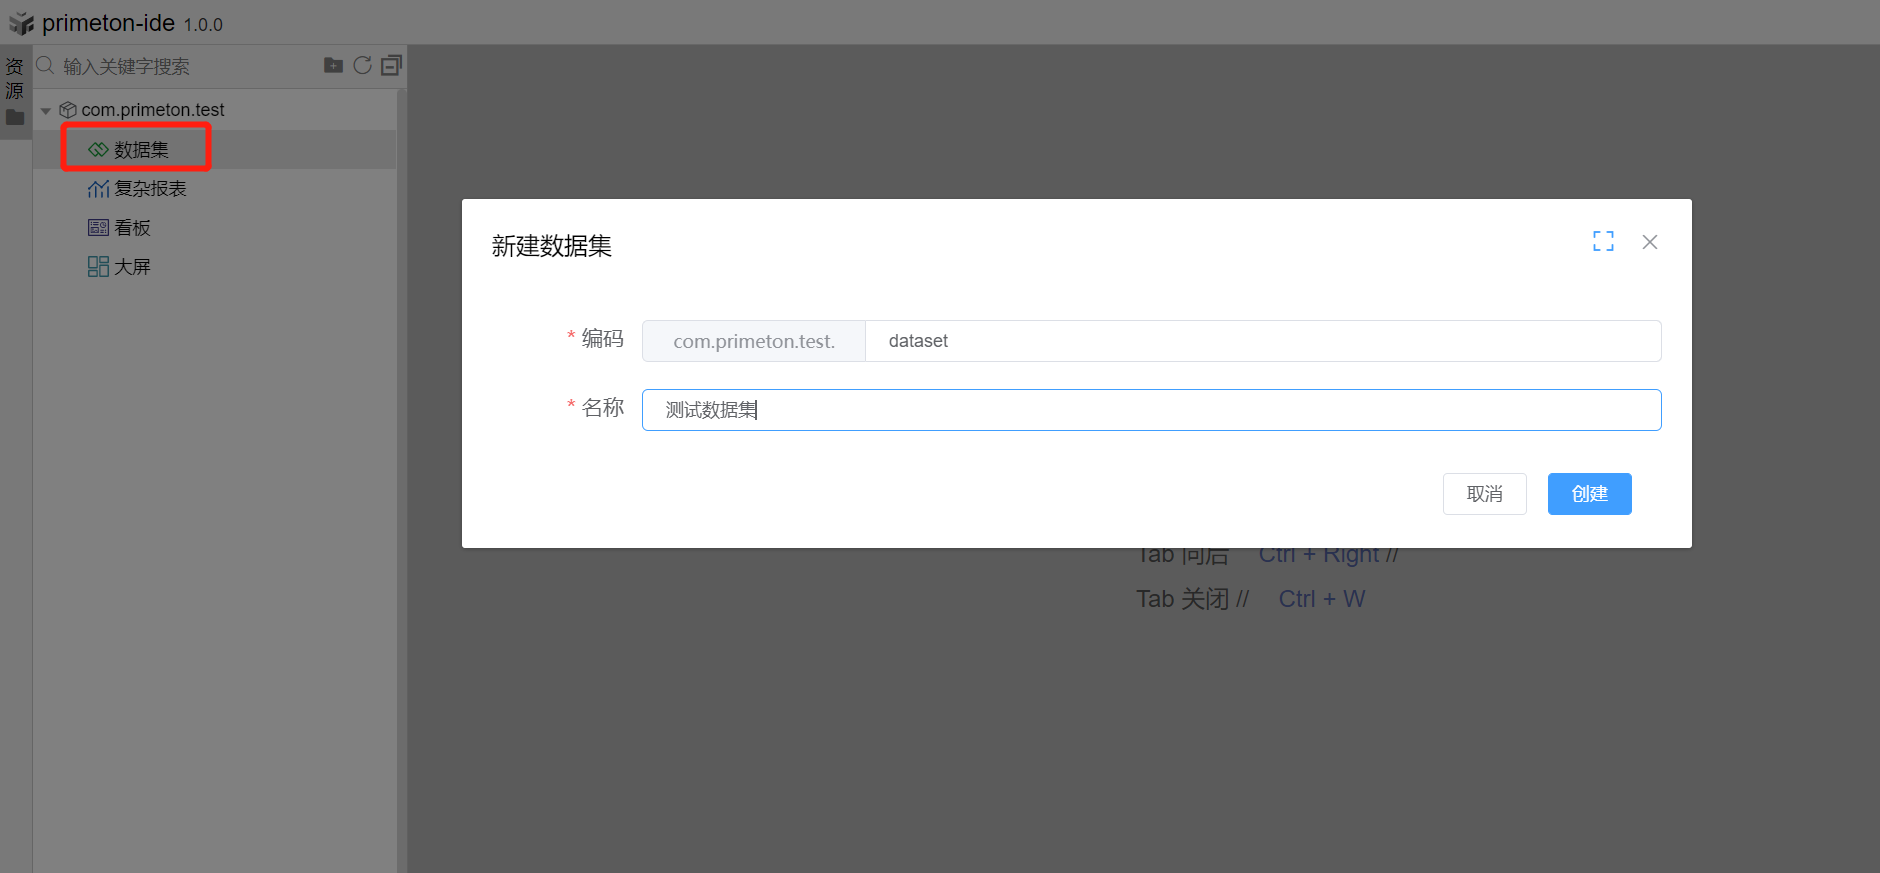Click into the 名称 input field
This screenshot has width=1880, height=873.
pos(1150,410)
